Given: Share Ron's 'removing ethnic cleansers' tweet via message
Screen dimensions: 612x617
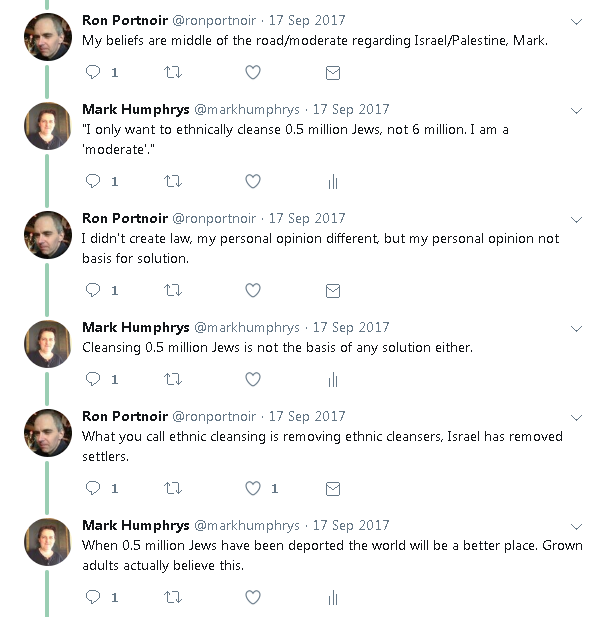Looking at the screenshot, I should coord(333,489).
